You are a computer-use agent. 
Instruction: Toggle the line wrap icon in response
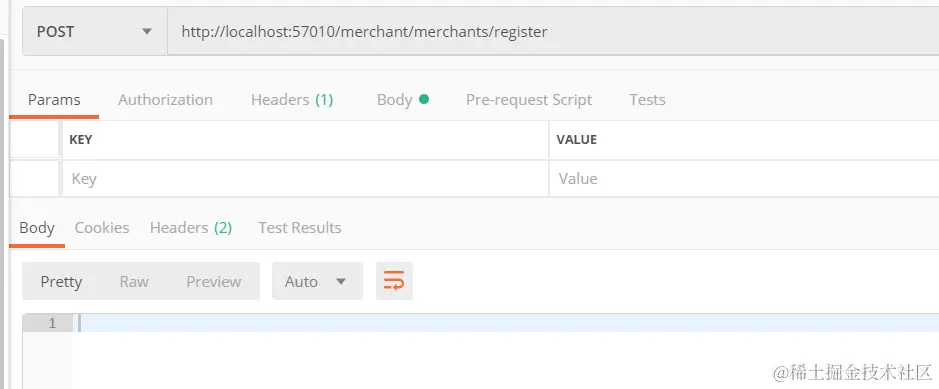[x=394, y=281]
